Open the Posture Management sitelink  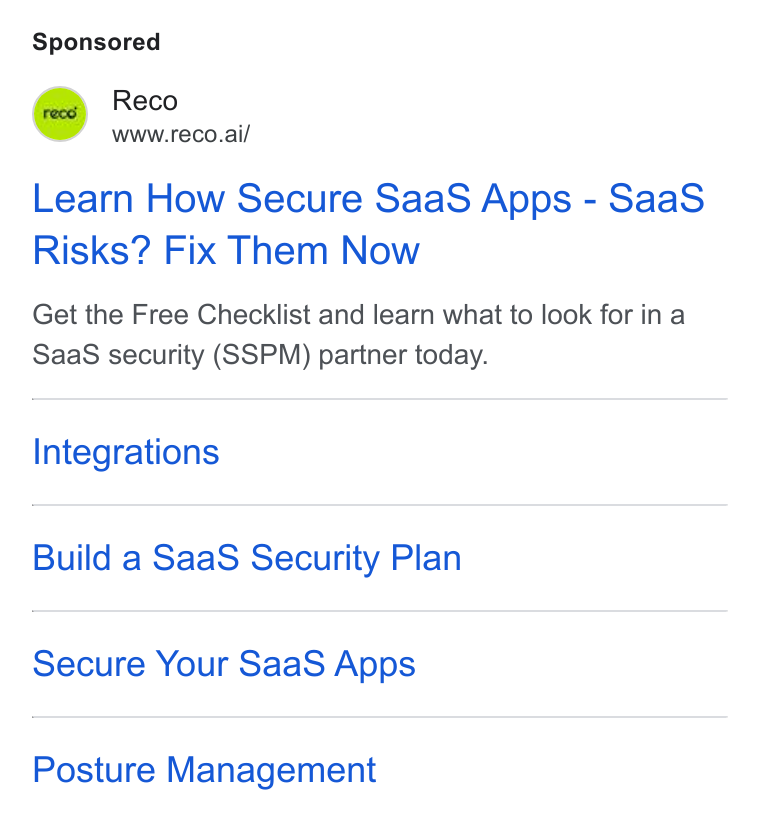click(x=204, y=770)
